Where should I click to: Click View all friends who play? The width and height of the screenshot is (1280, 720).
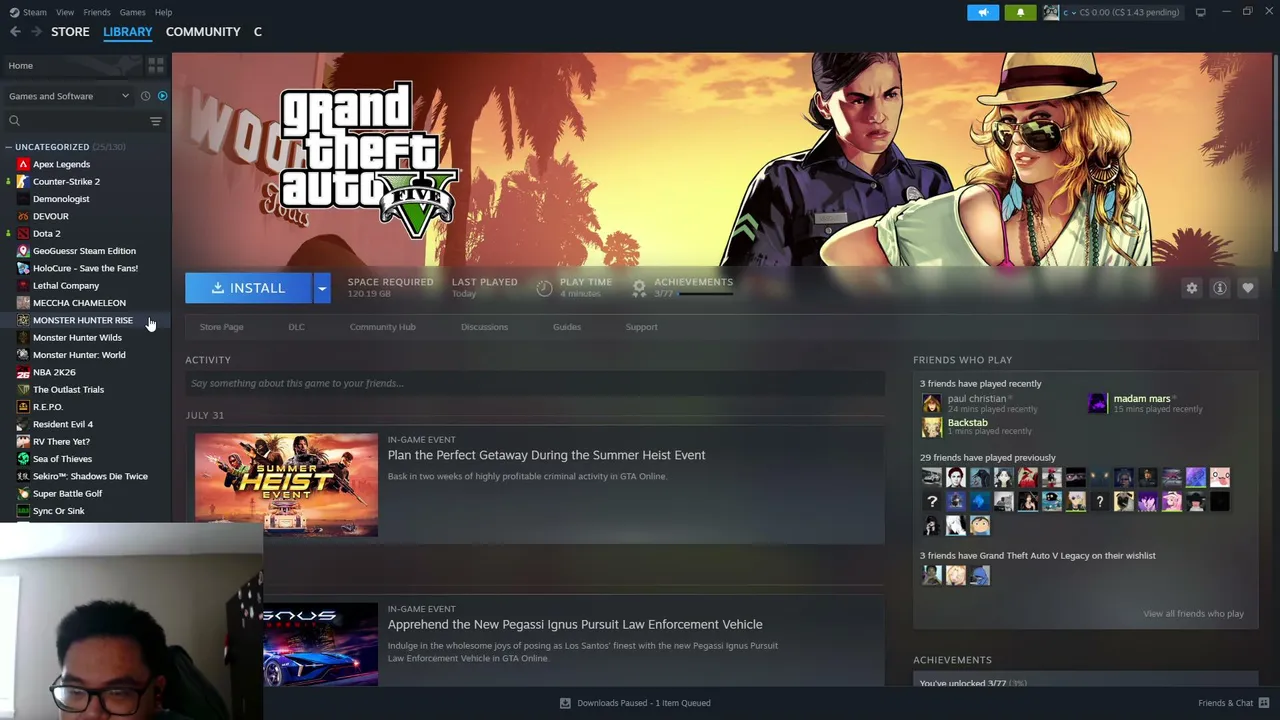1193,614
